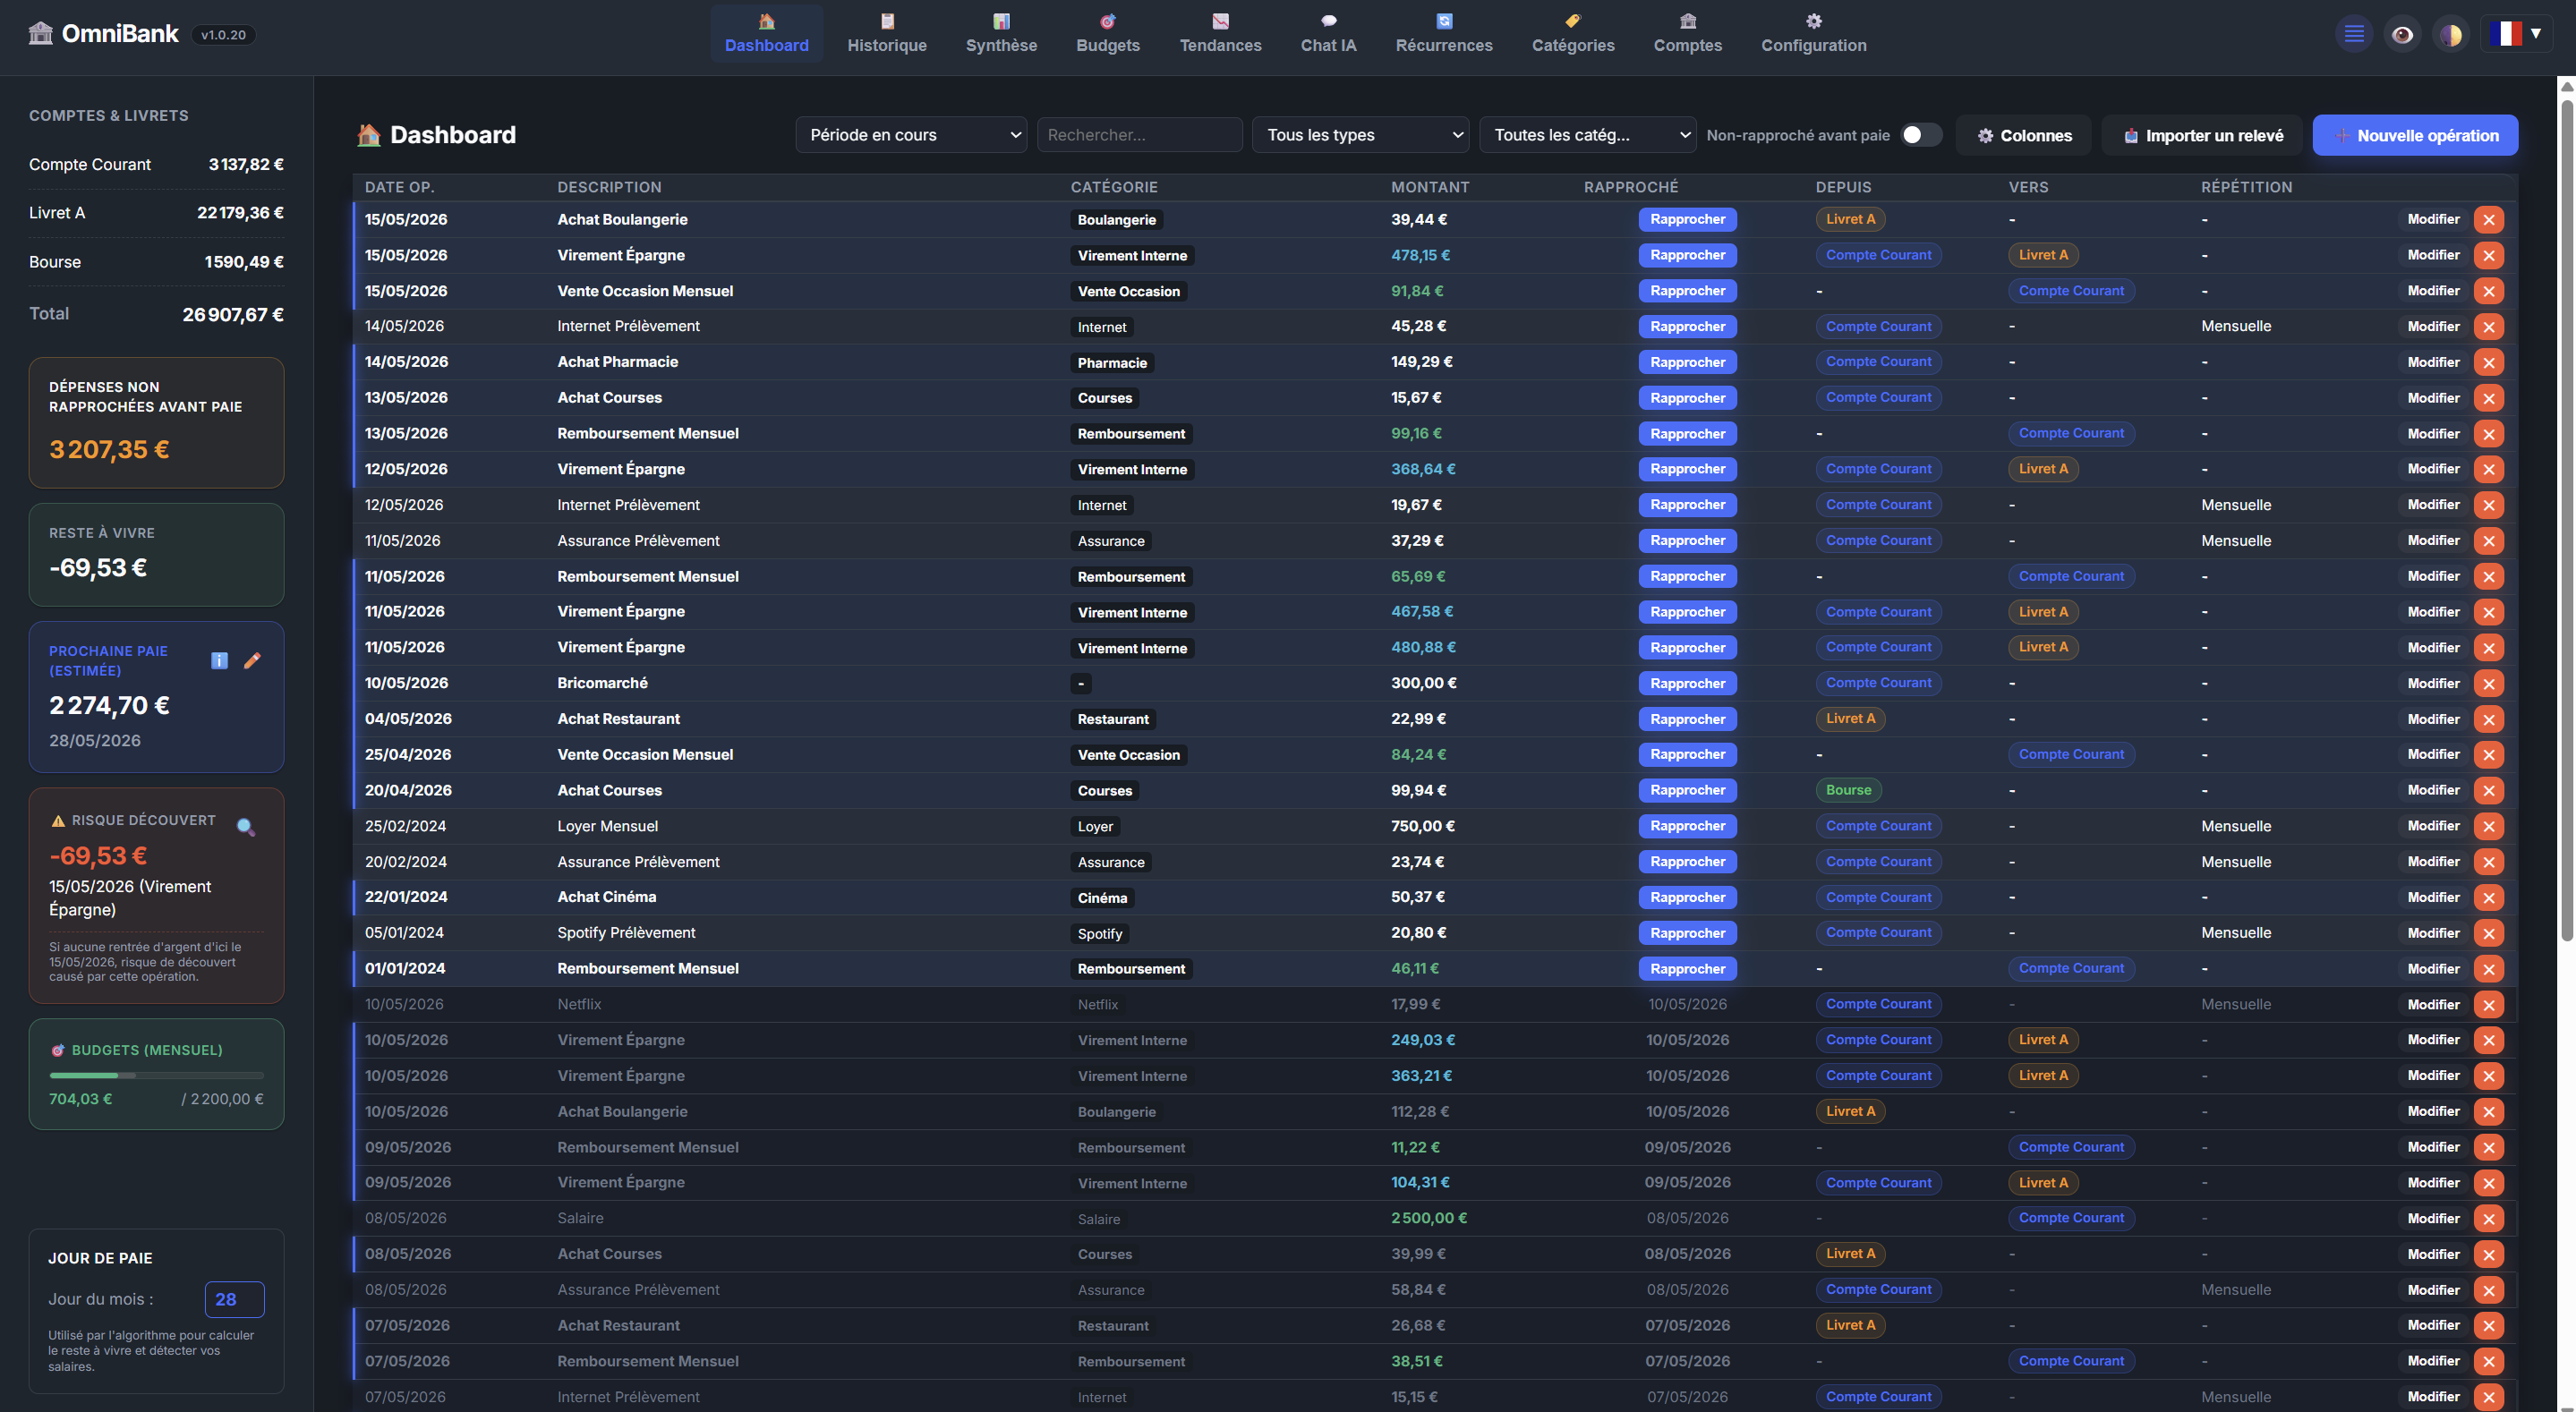Select the Bourse account in sidebar
2576x1412 pixels.
(x=156, y=261)
